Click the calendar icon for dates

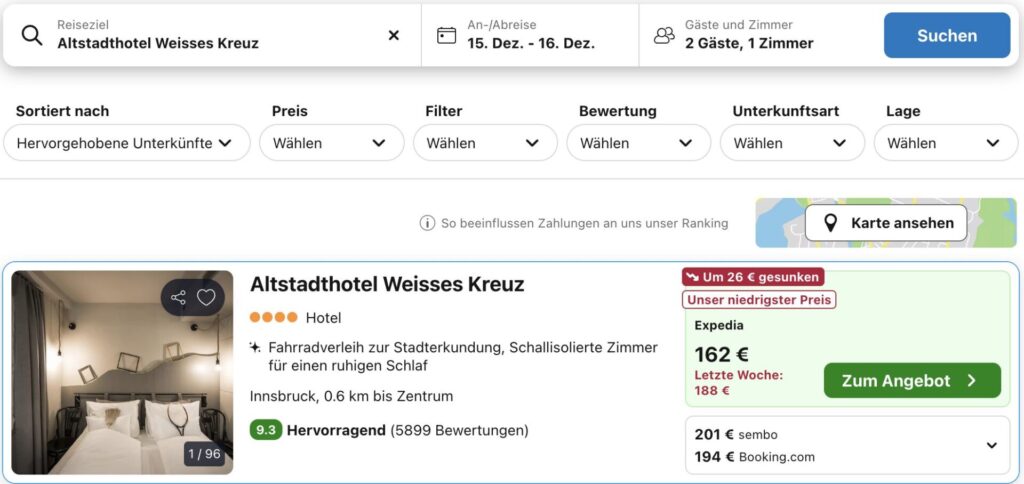pyautogui.click(x=447, y=35)
